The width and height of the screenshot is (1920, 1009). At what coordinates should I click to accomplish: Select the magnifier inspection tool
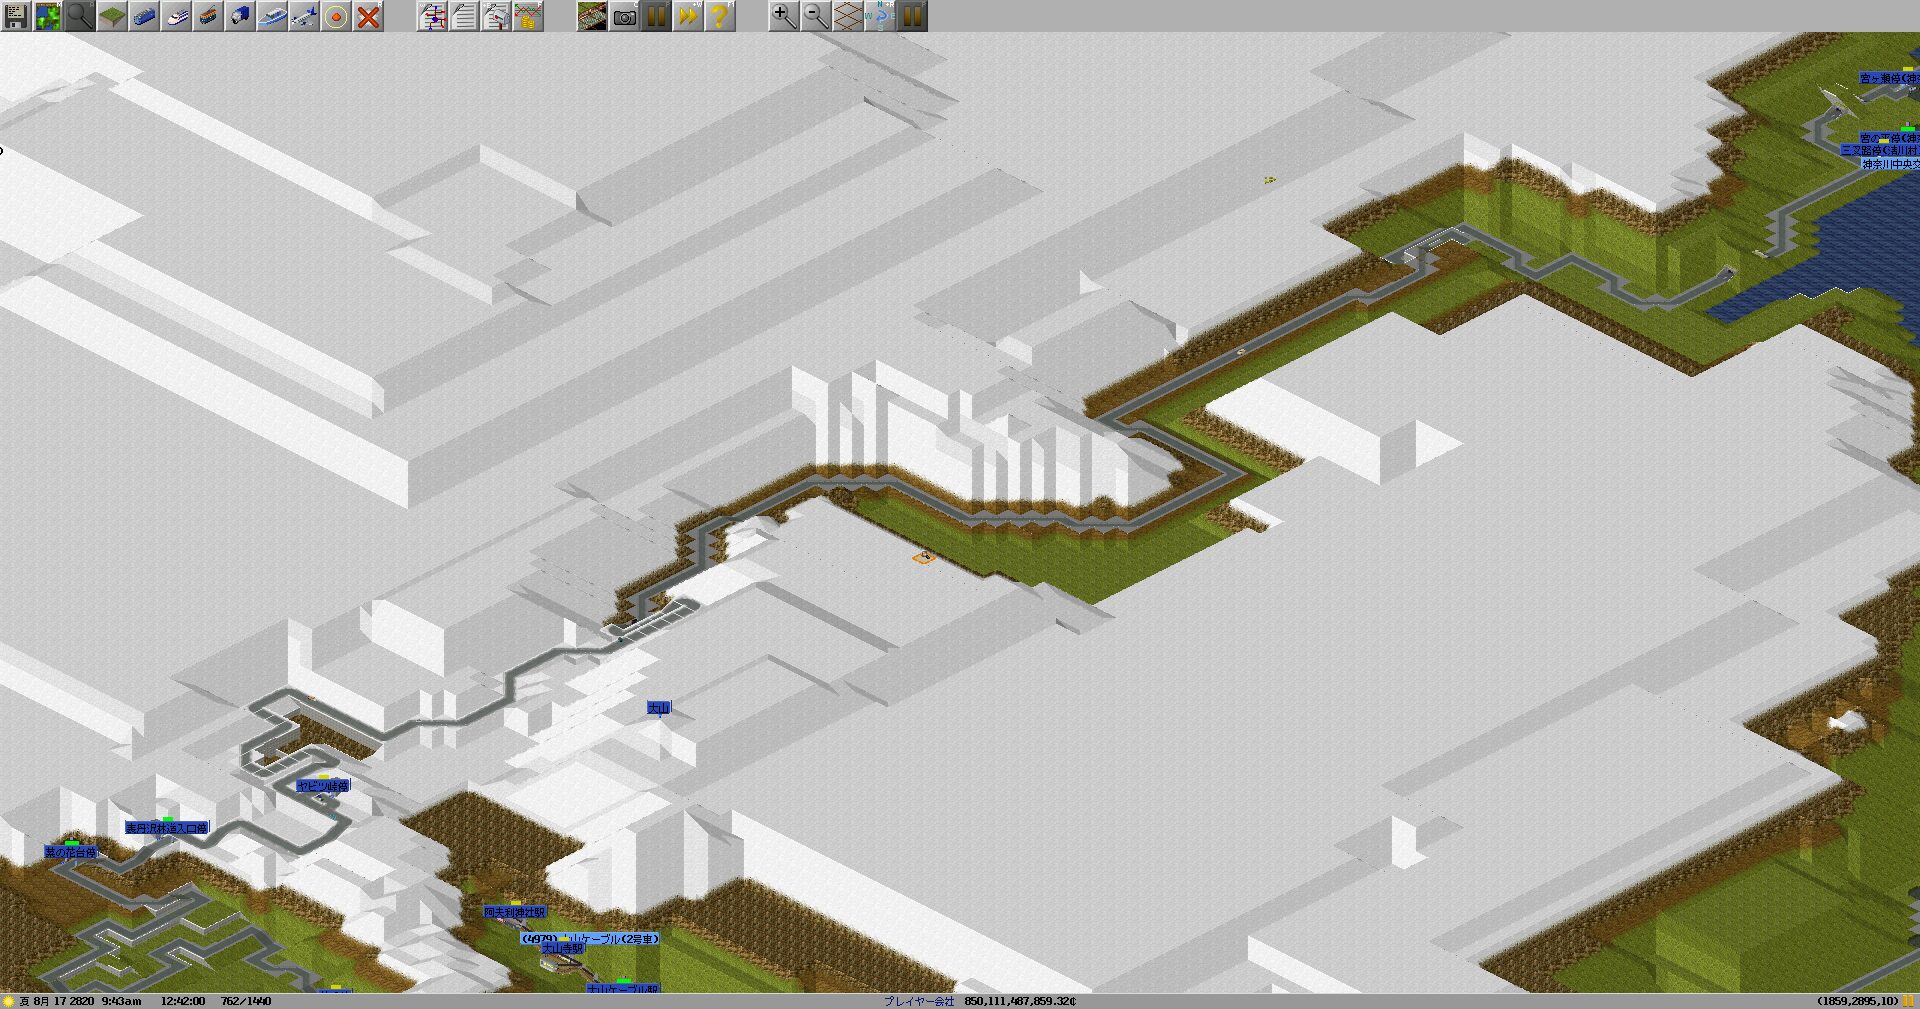pos(80,16)
